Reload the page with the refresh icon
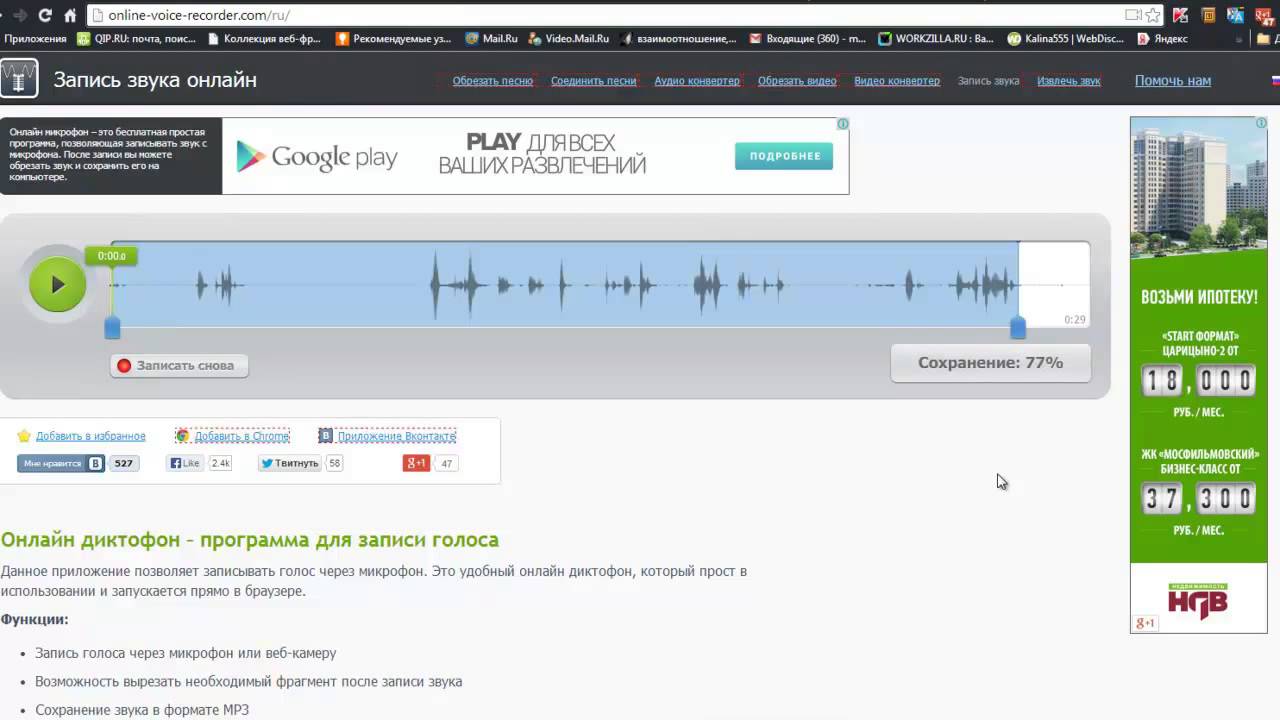1280x720 pixels. point(45,15)
